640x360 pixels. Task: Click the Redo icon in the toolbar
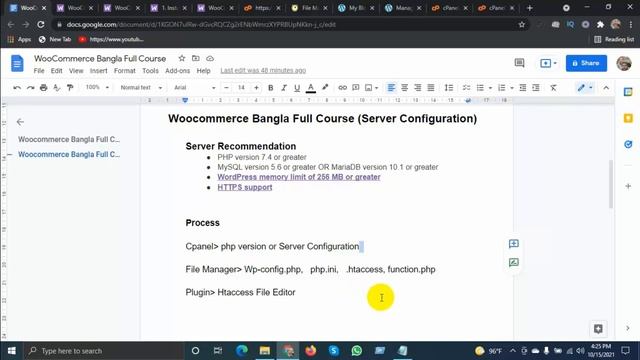[x=30, y=88]
